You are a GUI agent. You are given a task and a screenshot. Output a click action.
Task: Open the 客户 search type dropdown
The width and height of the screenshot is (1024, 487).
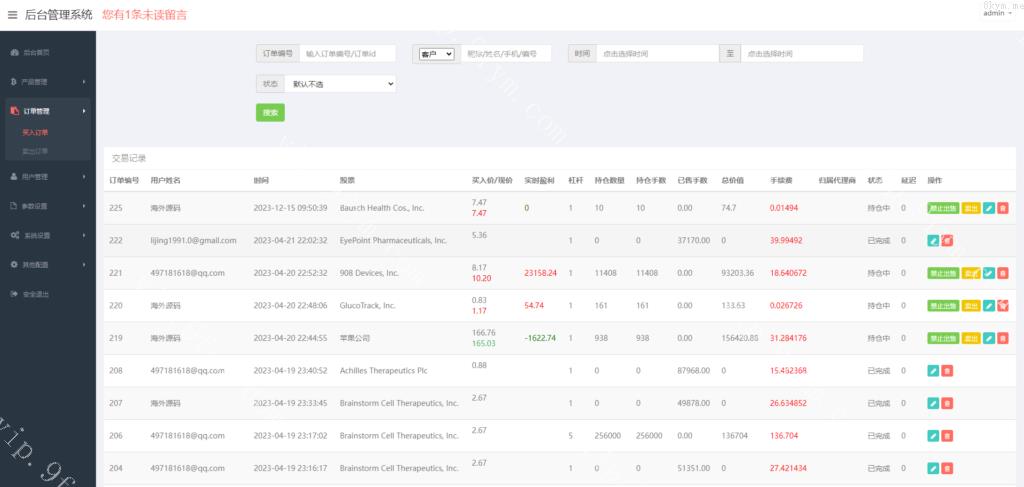[x=436, y=54]
